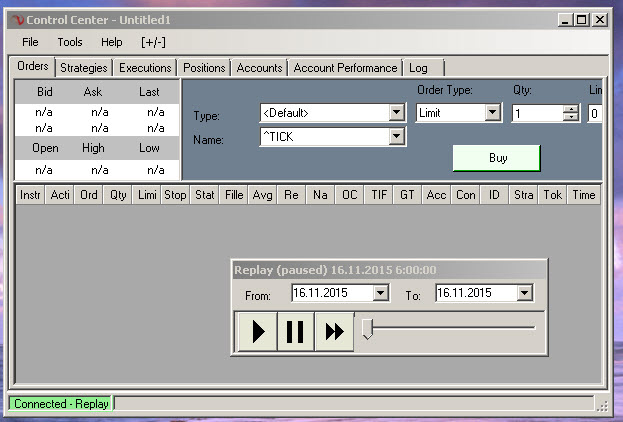Click the resize grip in status bar

tap(601, 404)
